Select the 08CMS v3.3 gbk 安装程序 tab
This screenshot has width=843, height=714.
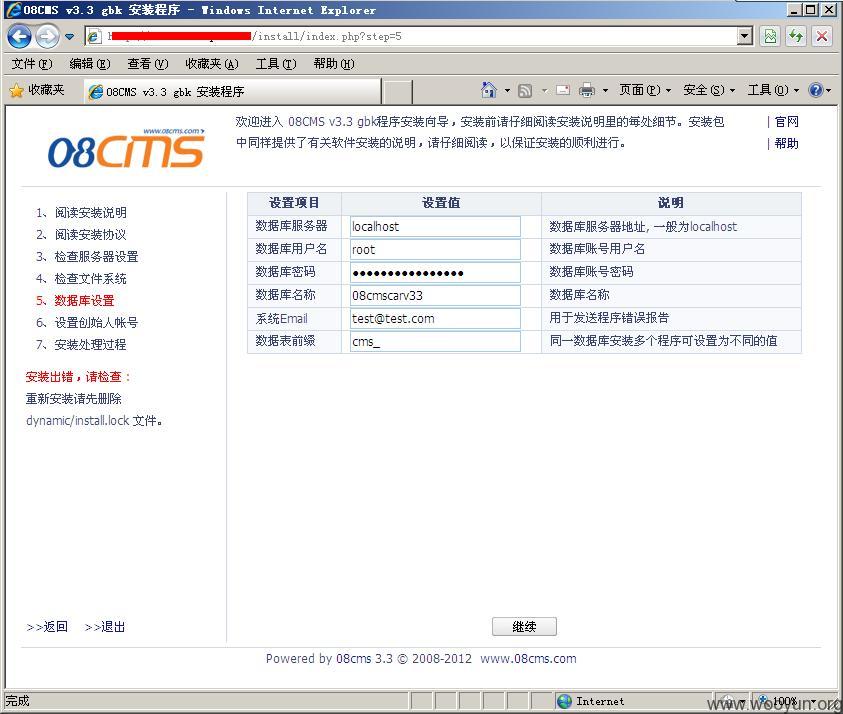coord(232,91)
